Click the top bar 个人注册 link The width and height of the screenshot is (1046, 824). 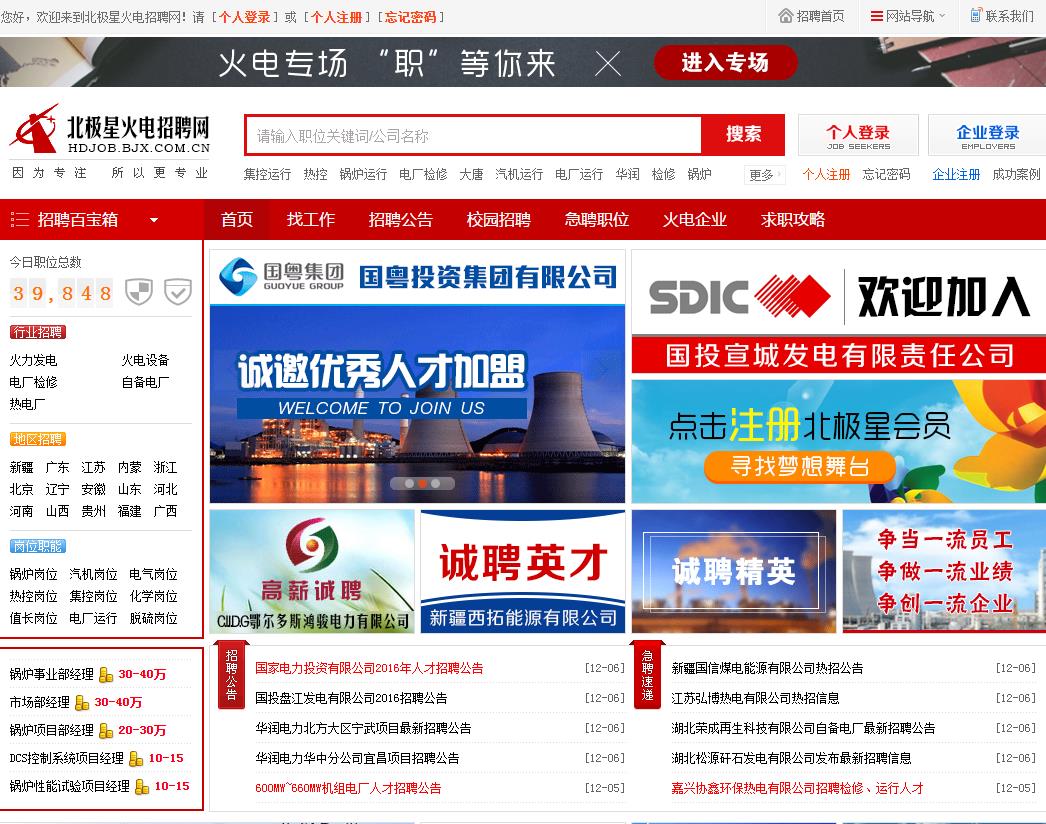click(x=337, y=17)
